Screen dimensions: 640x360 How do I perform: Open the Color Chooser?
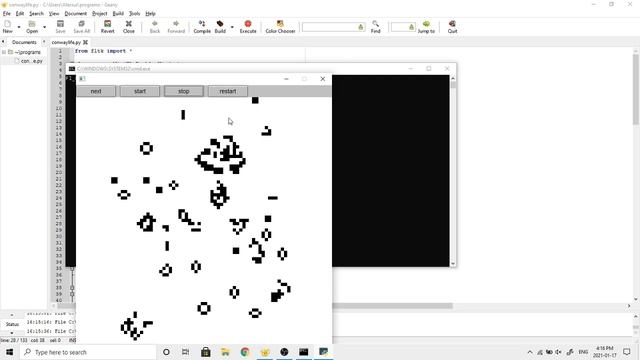click(280, 27)
